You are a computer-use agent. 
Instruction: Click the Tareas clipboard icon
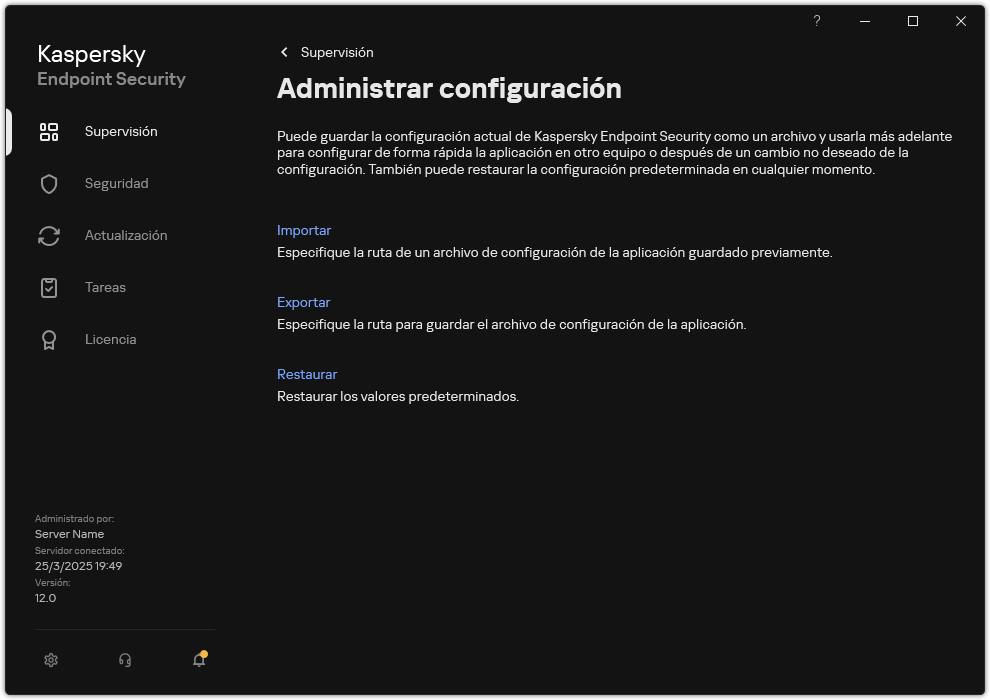click(49, 287)
